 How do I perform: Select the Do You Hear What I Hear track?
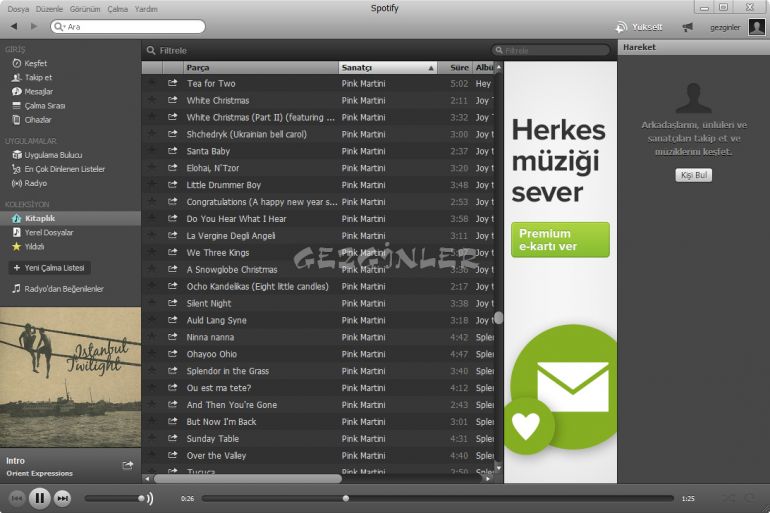pos(318,219)
